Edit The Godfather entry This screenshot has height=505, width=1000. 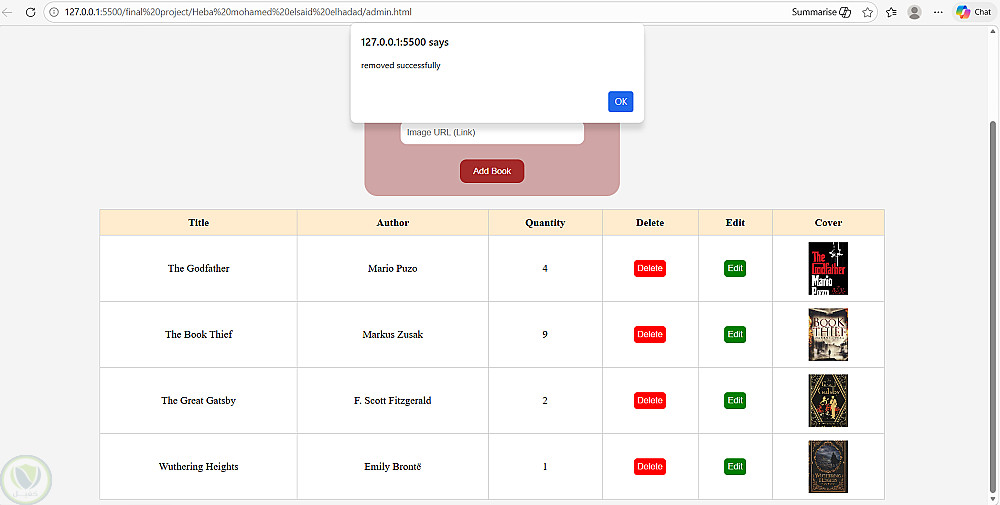(735, 268)
